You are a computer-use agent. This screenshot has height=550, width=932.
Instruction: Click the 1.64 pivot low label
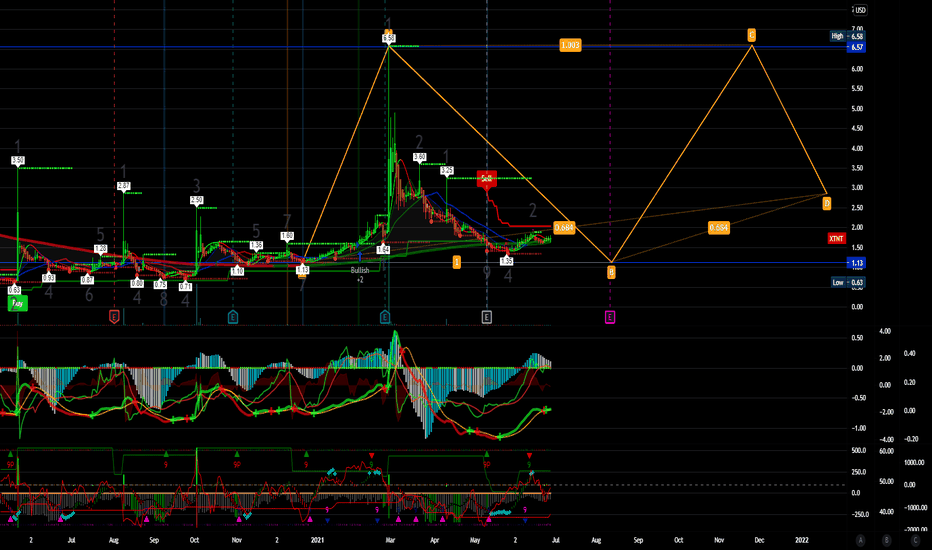[383, 250]
